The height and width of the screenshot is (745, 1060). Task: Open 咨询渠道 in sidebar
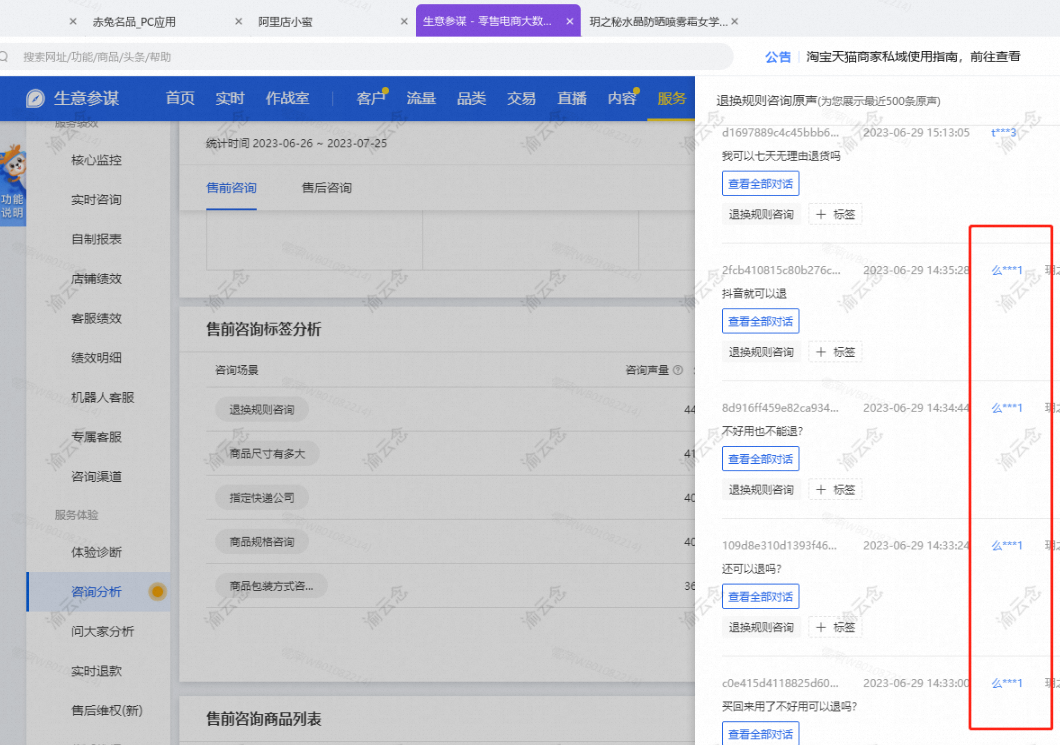[97, 477]
